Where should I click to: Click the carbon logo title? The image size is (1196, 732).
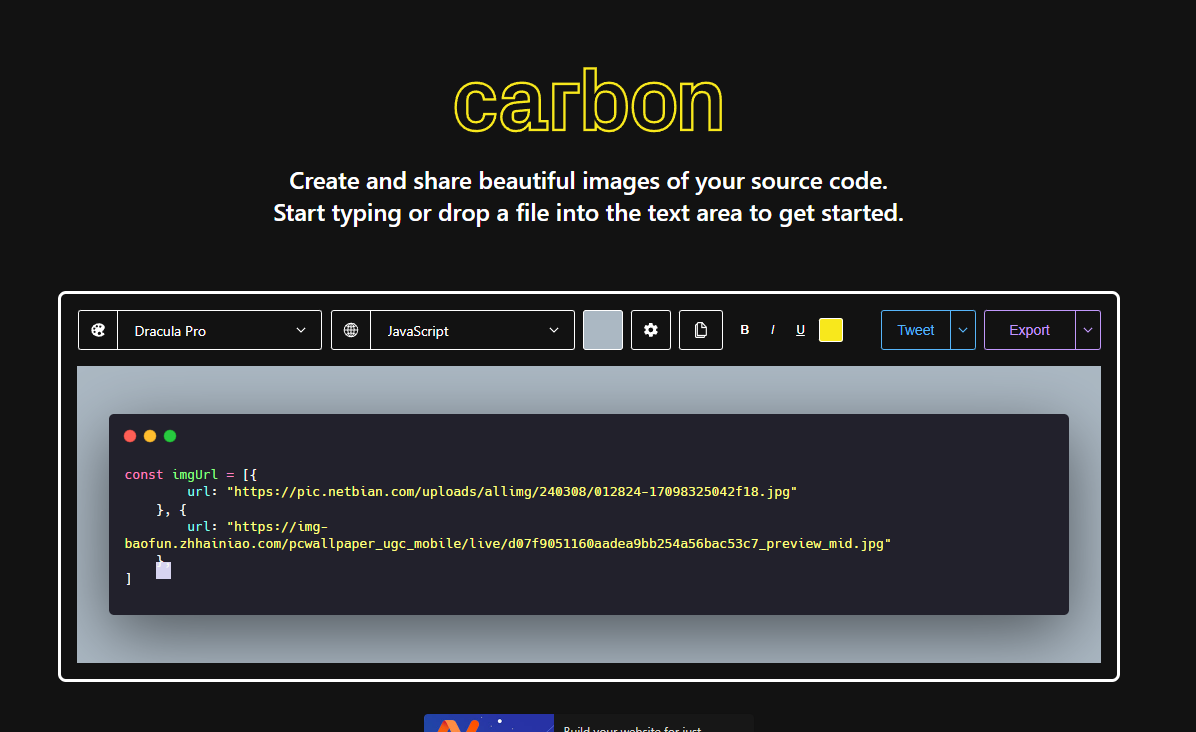[588, 102]
